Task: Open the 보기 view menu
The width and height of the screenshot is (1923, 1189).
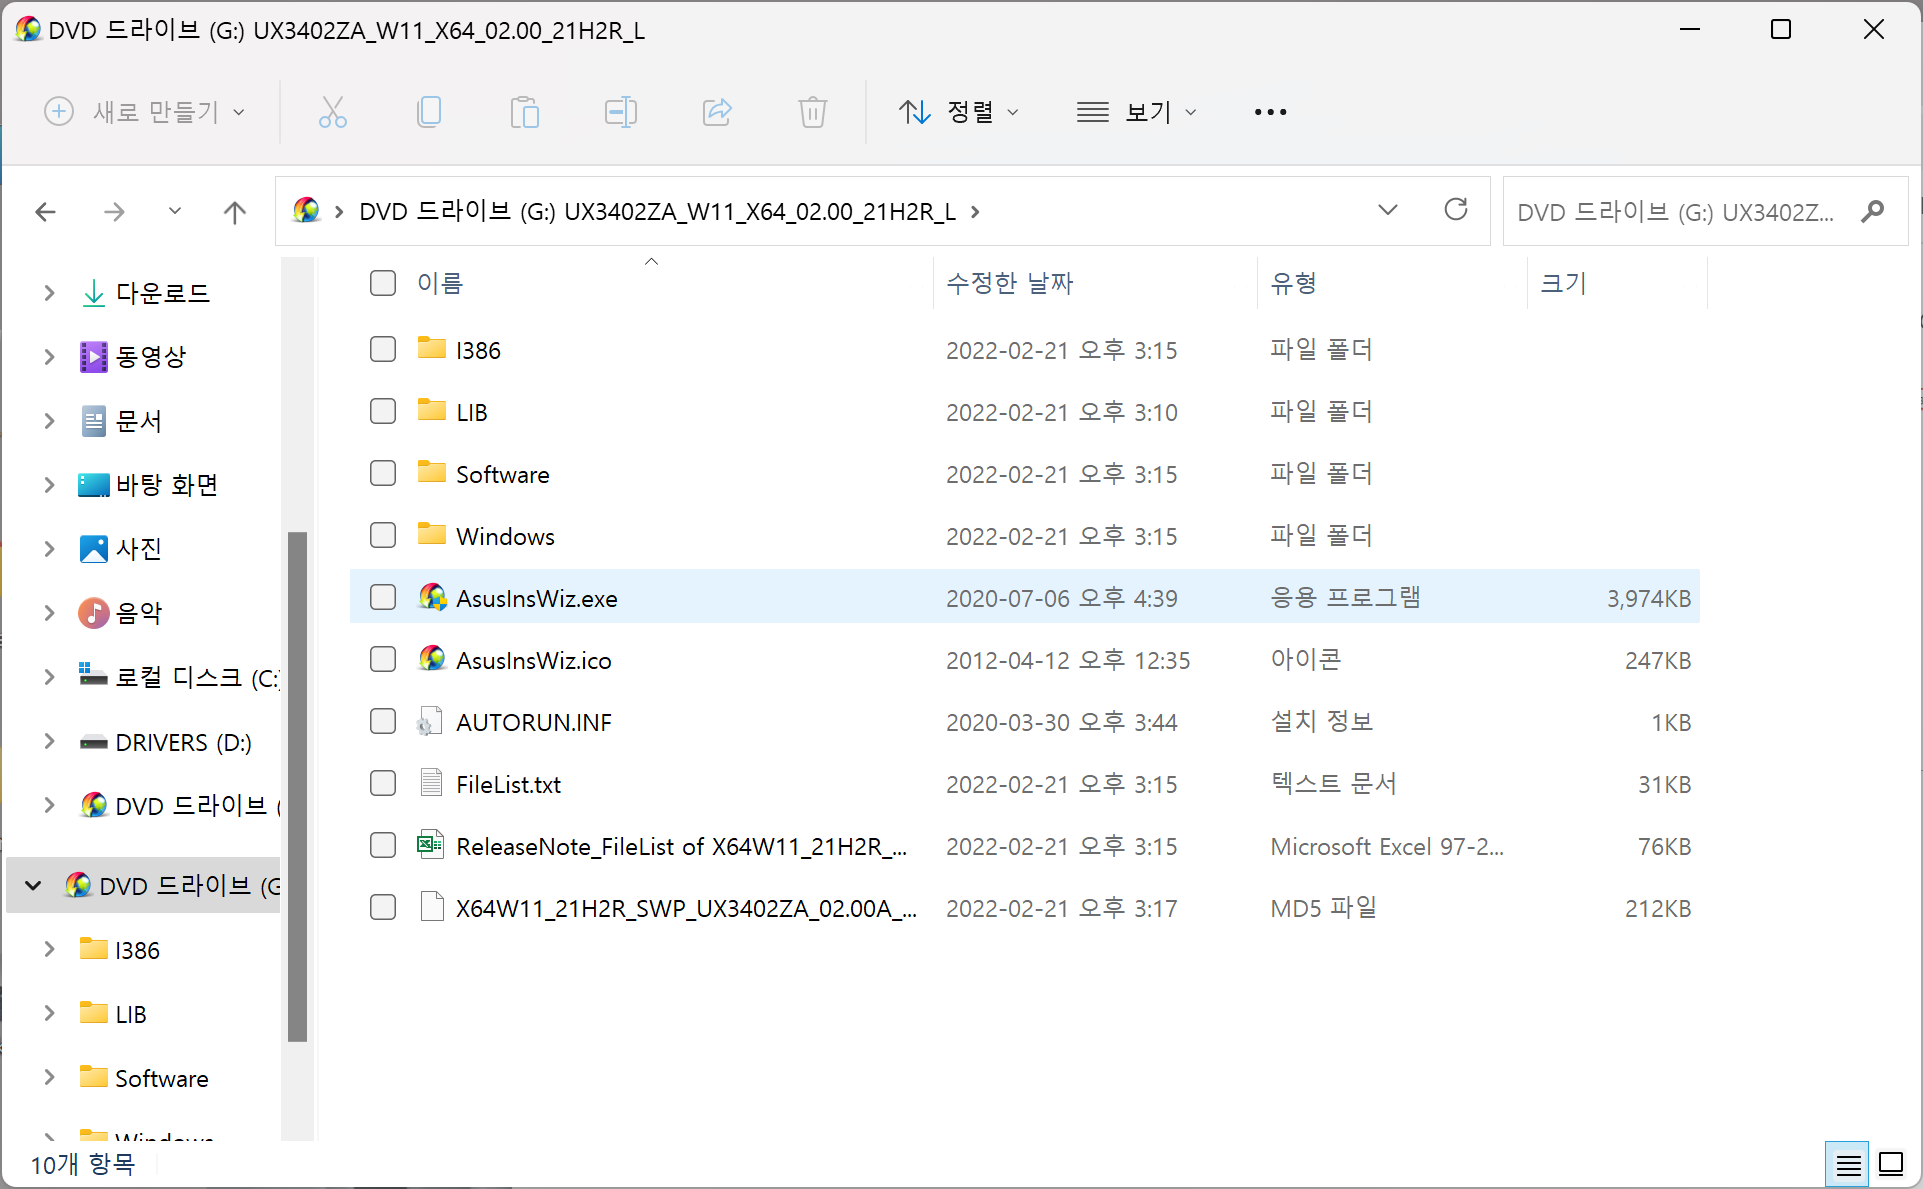Action: pyautogui.click(x=1136, y=112)
